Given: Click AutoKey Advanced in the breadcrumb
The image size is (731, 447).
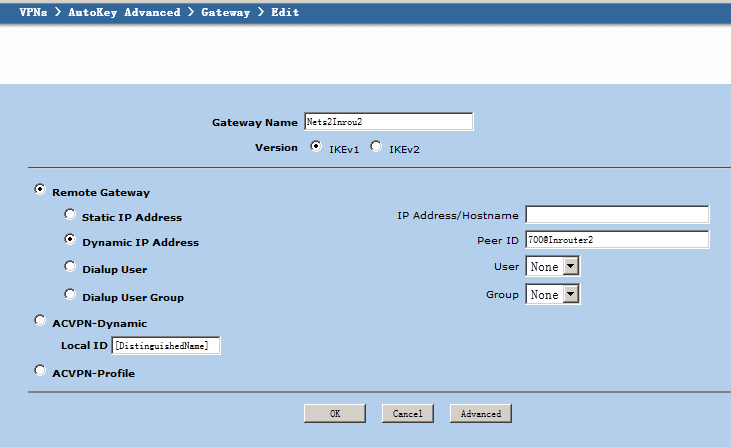Looking at the screenshot, I should 124,13.
